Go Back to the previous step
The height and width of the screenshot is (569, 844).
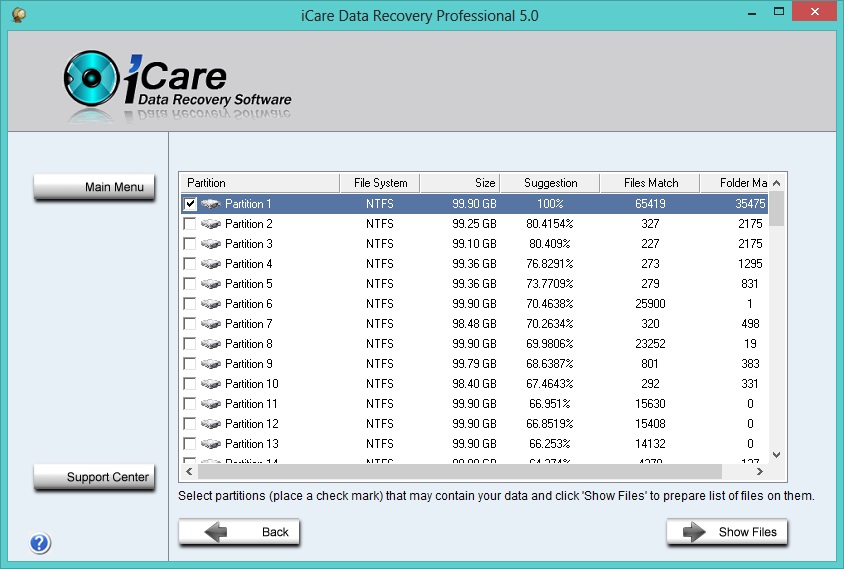tap(239, 532)
